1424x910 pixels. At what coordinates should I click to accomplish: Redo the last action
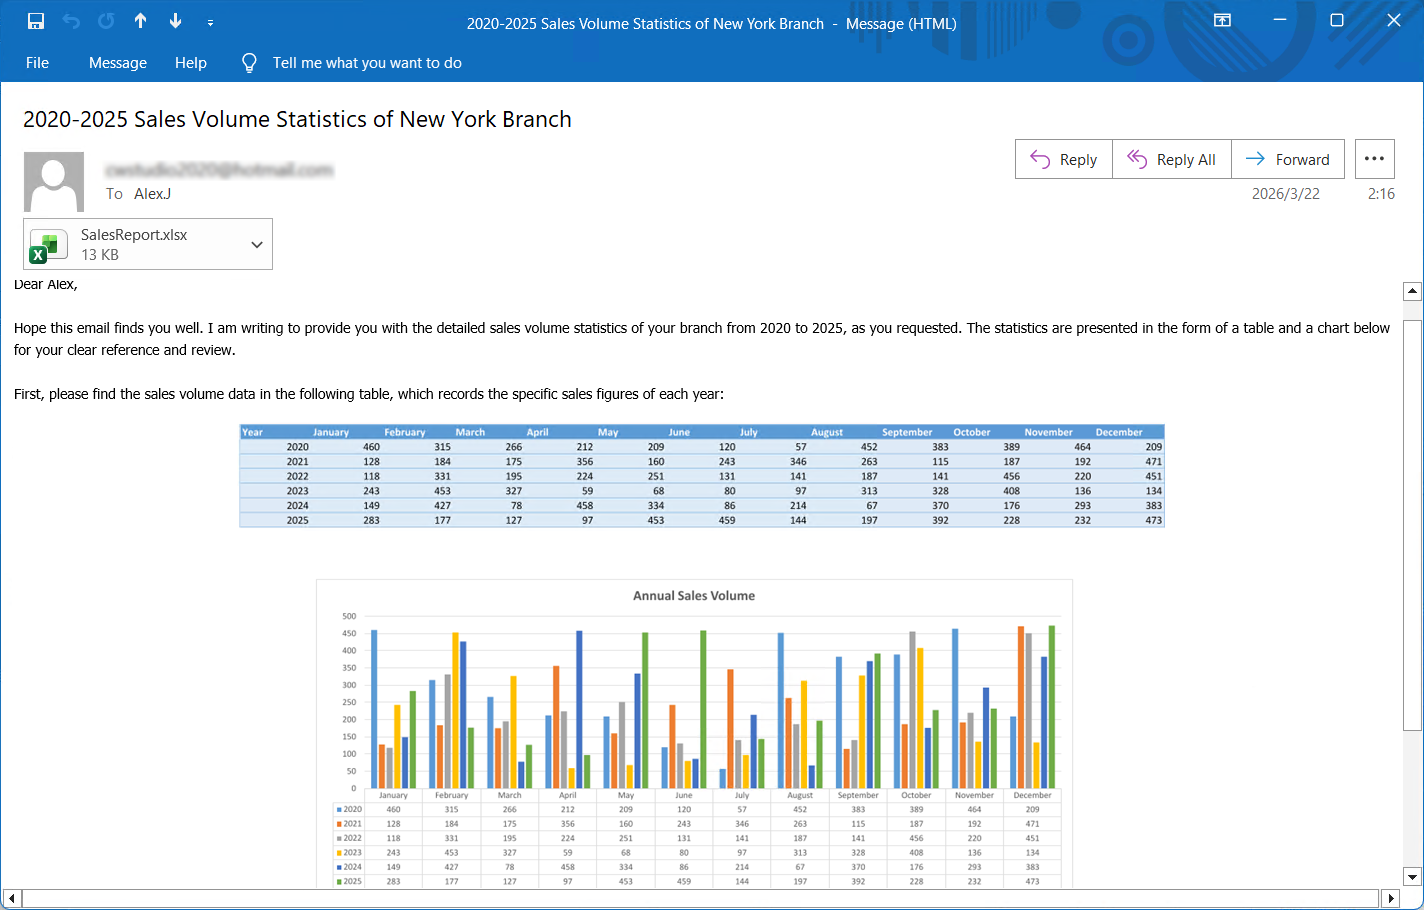coord(105,21)
